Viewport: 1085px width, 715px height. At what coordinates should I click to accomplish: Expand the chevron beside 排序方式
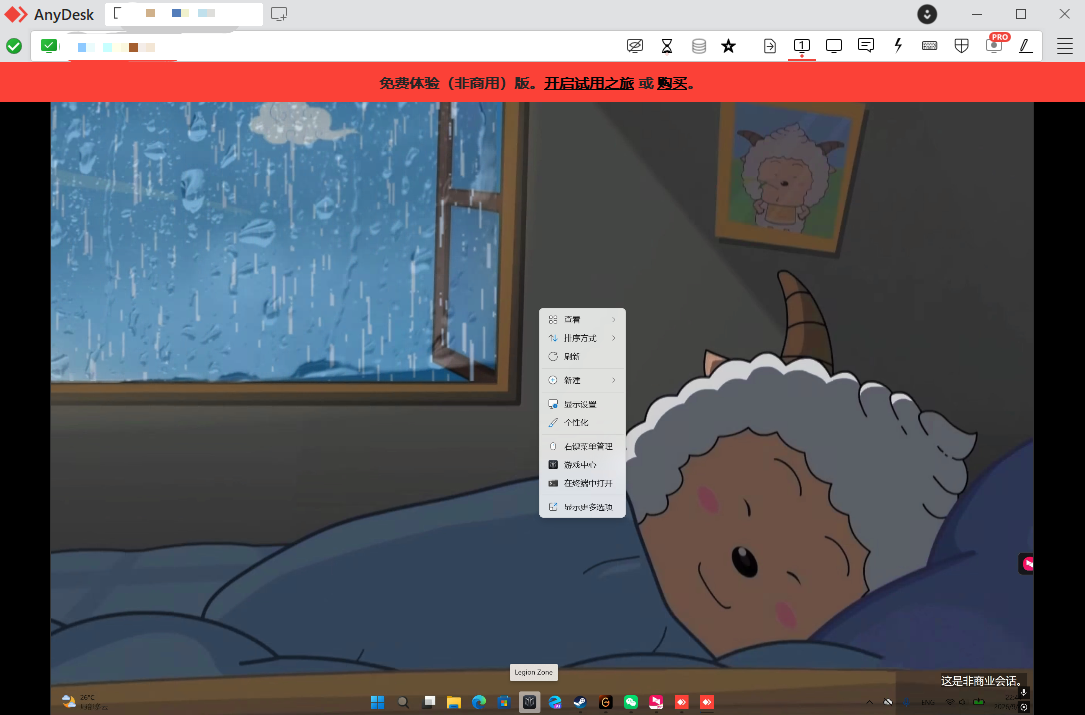click(x=614, y=338)
